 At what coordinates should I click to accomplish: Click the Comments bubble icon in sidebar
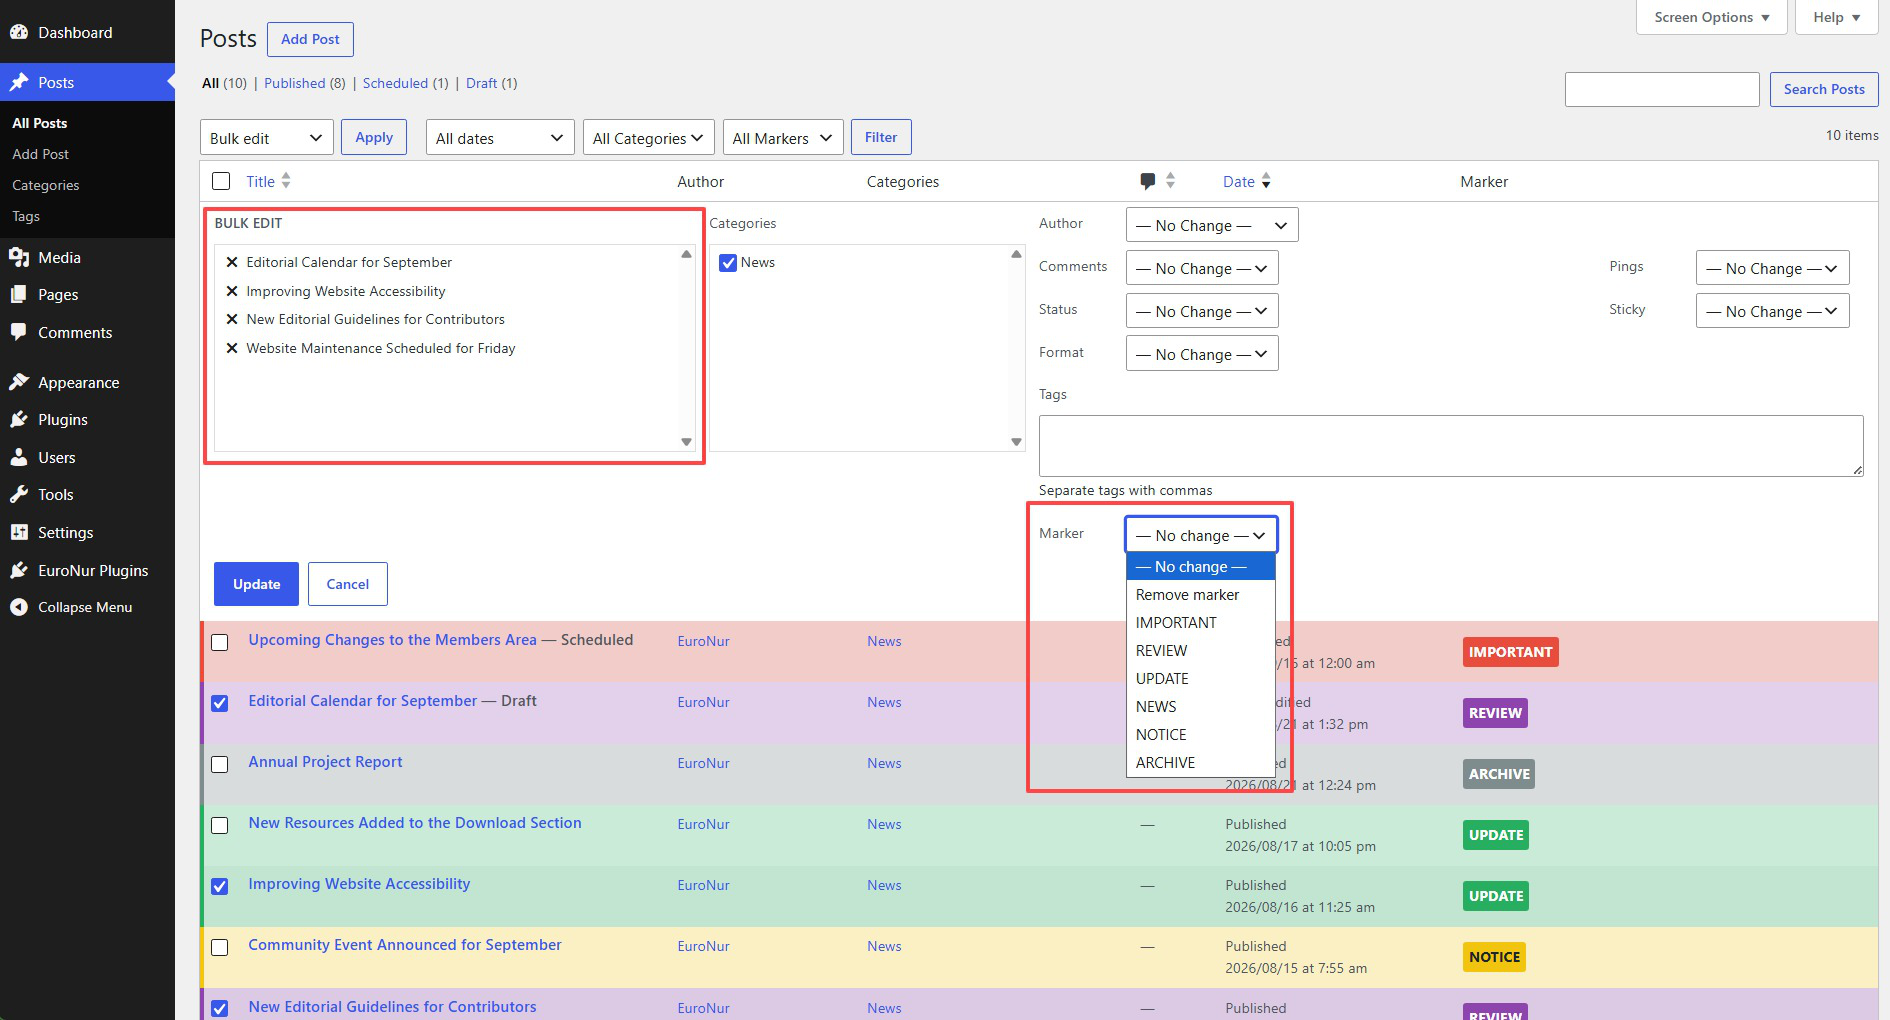point(19,332)
